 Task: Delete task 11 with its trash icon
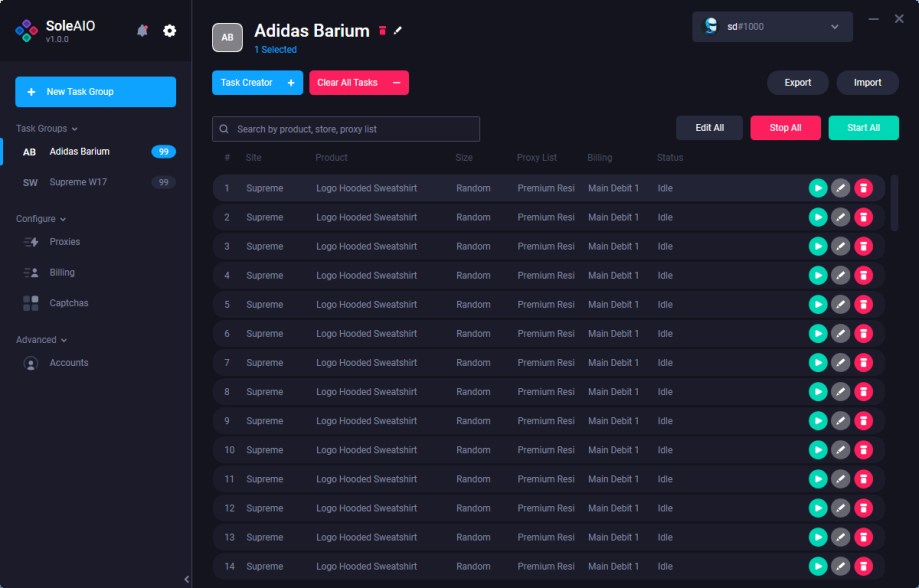pyautogui.click(x=863, y=479)
